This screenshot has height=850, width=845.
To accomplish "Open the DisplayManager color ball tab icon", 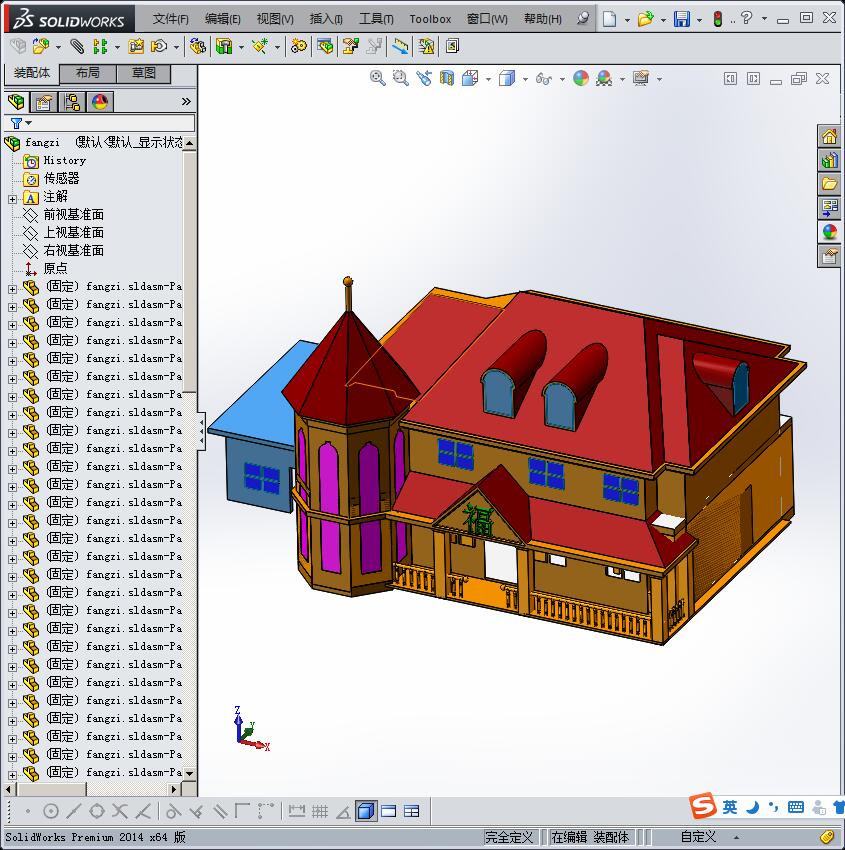I will tap(100, 101).
